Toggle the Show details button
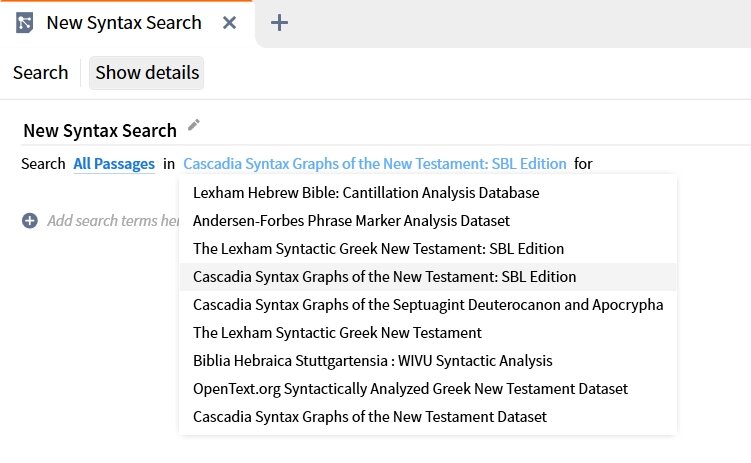This screenshot has height=463, width=751. pos(147,73)
